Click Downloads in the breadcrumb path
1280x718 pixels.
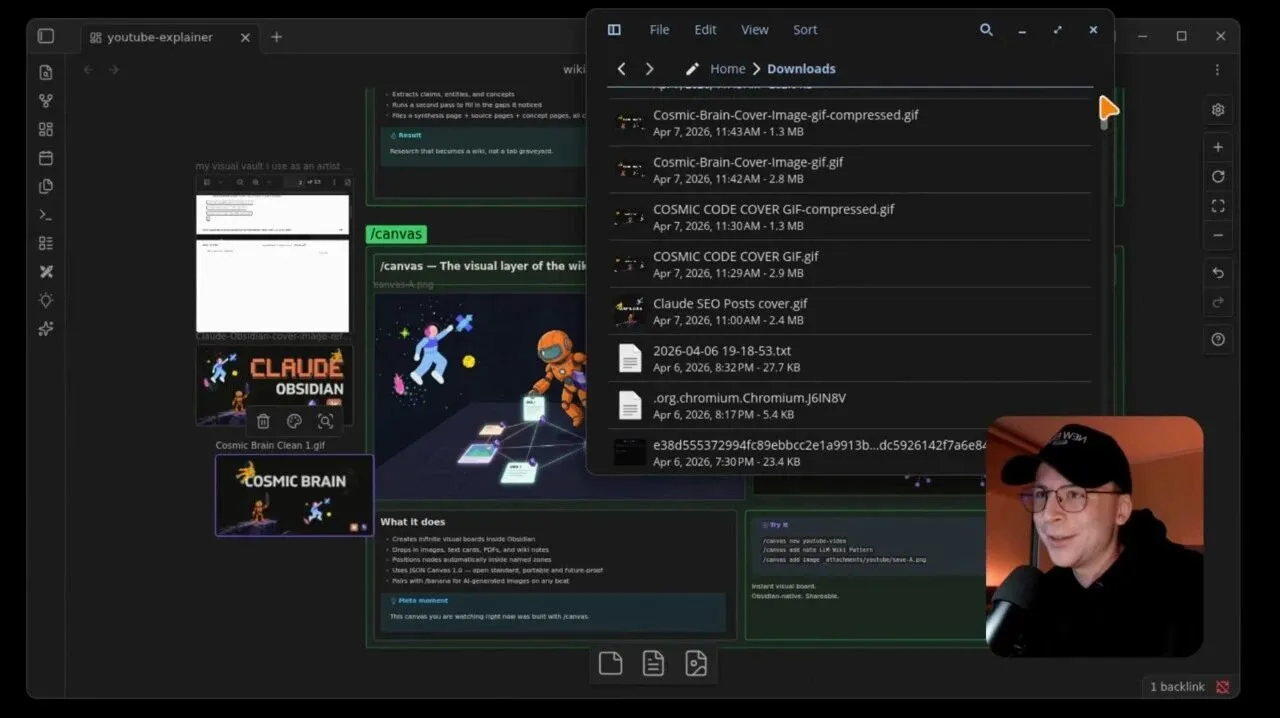point(801,69)
